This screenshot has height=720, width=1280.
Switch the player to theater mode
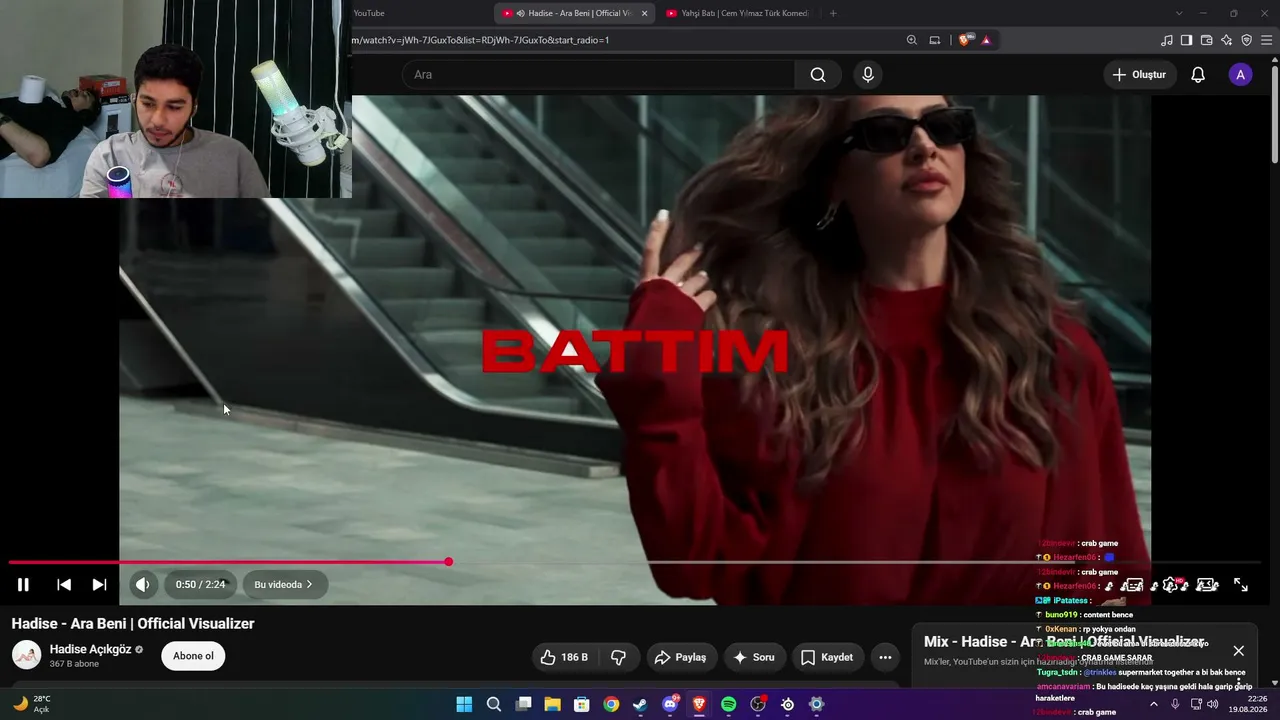[x=1207, y=585]
